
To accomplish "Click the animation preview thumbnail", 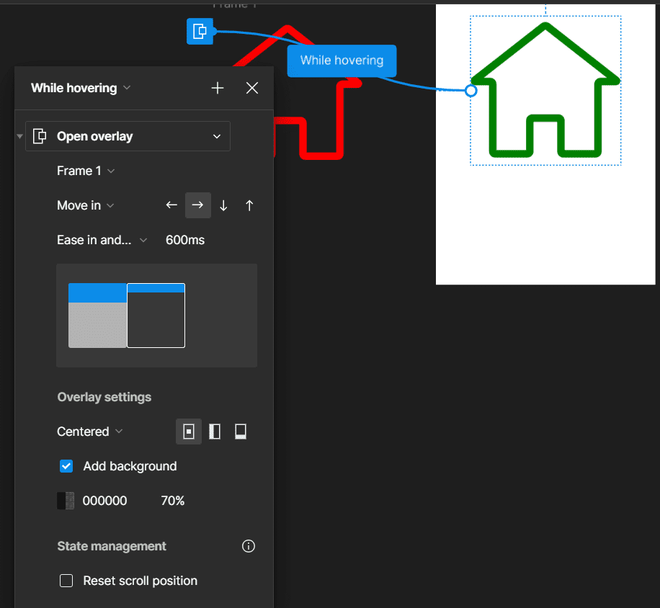I will [x=157, y=315].
